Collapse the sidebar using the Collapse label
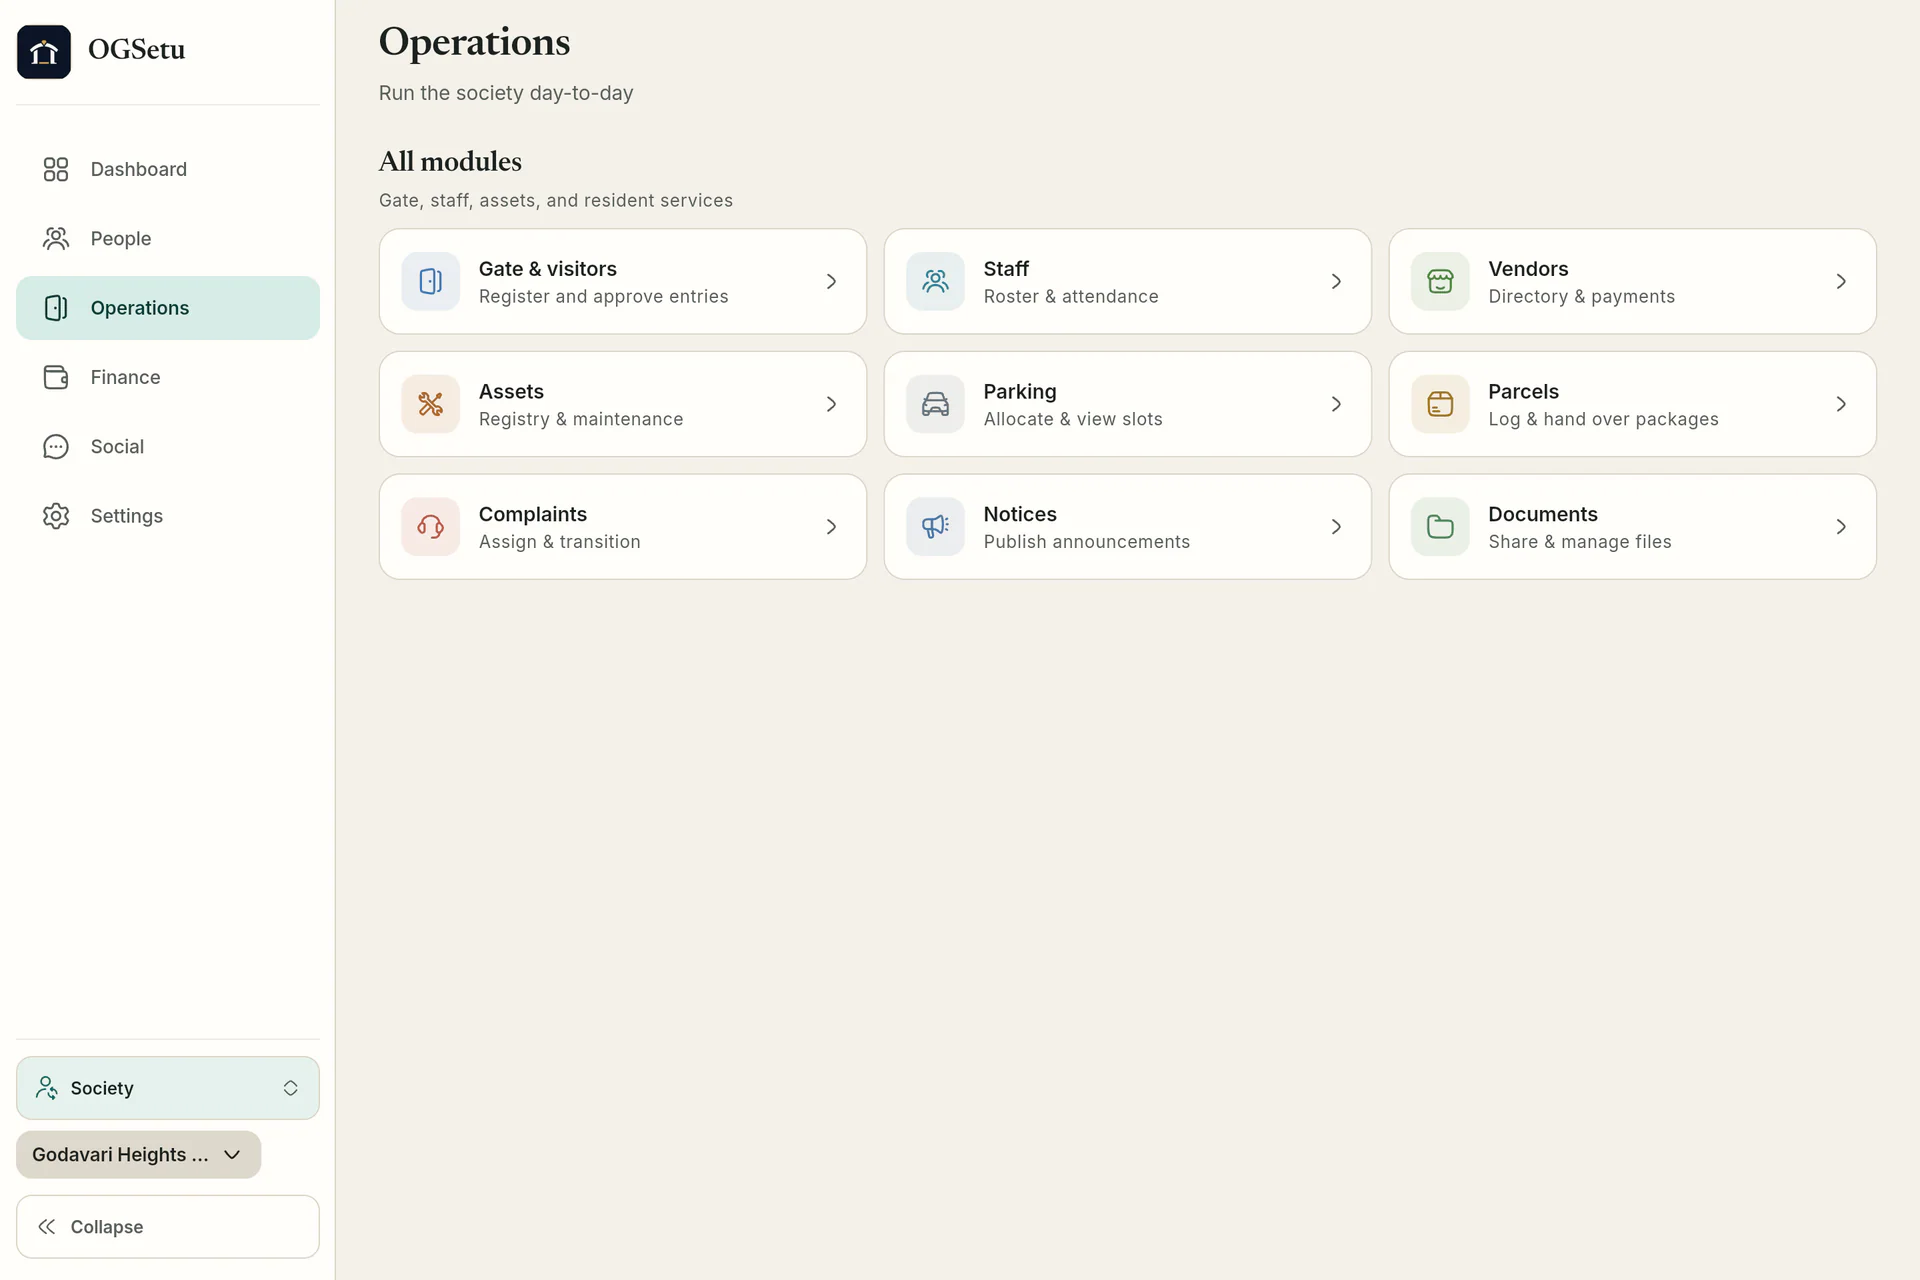 coord(107,1226)
